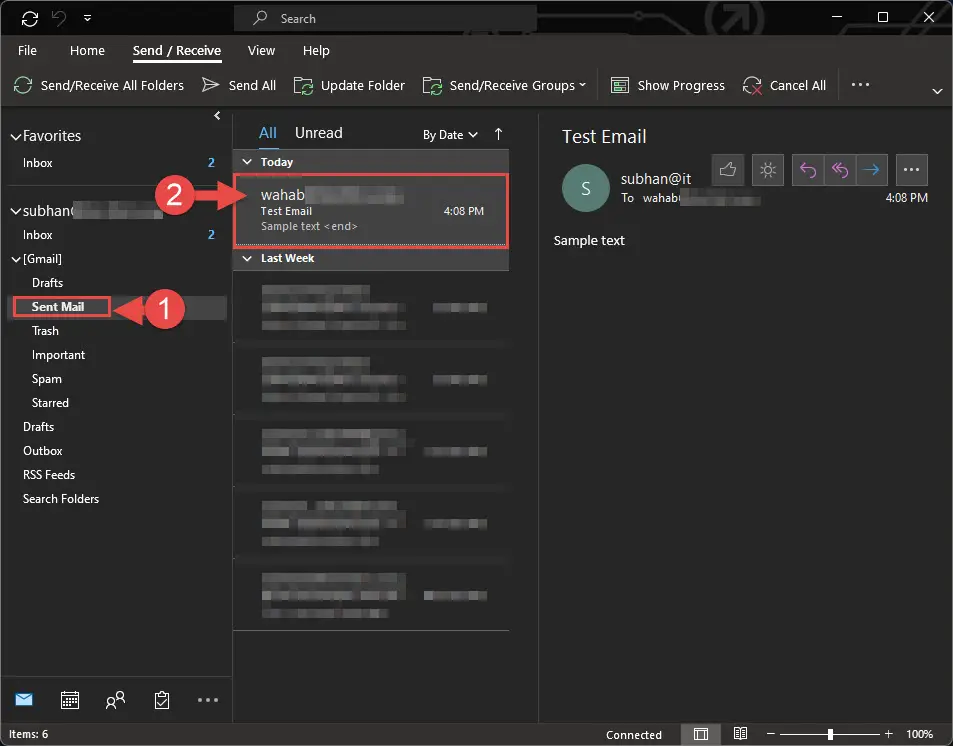The height and width of the screenshot is (746, 953).
Task: Open the RSS Feeds folder
Action: pos(49,475)
